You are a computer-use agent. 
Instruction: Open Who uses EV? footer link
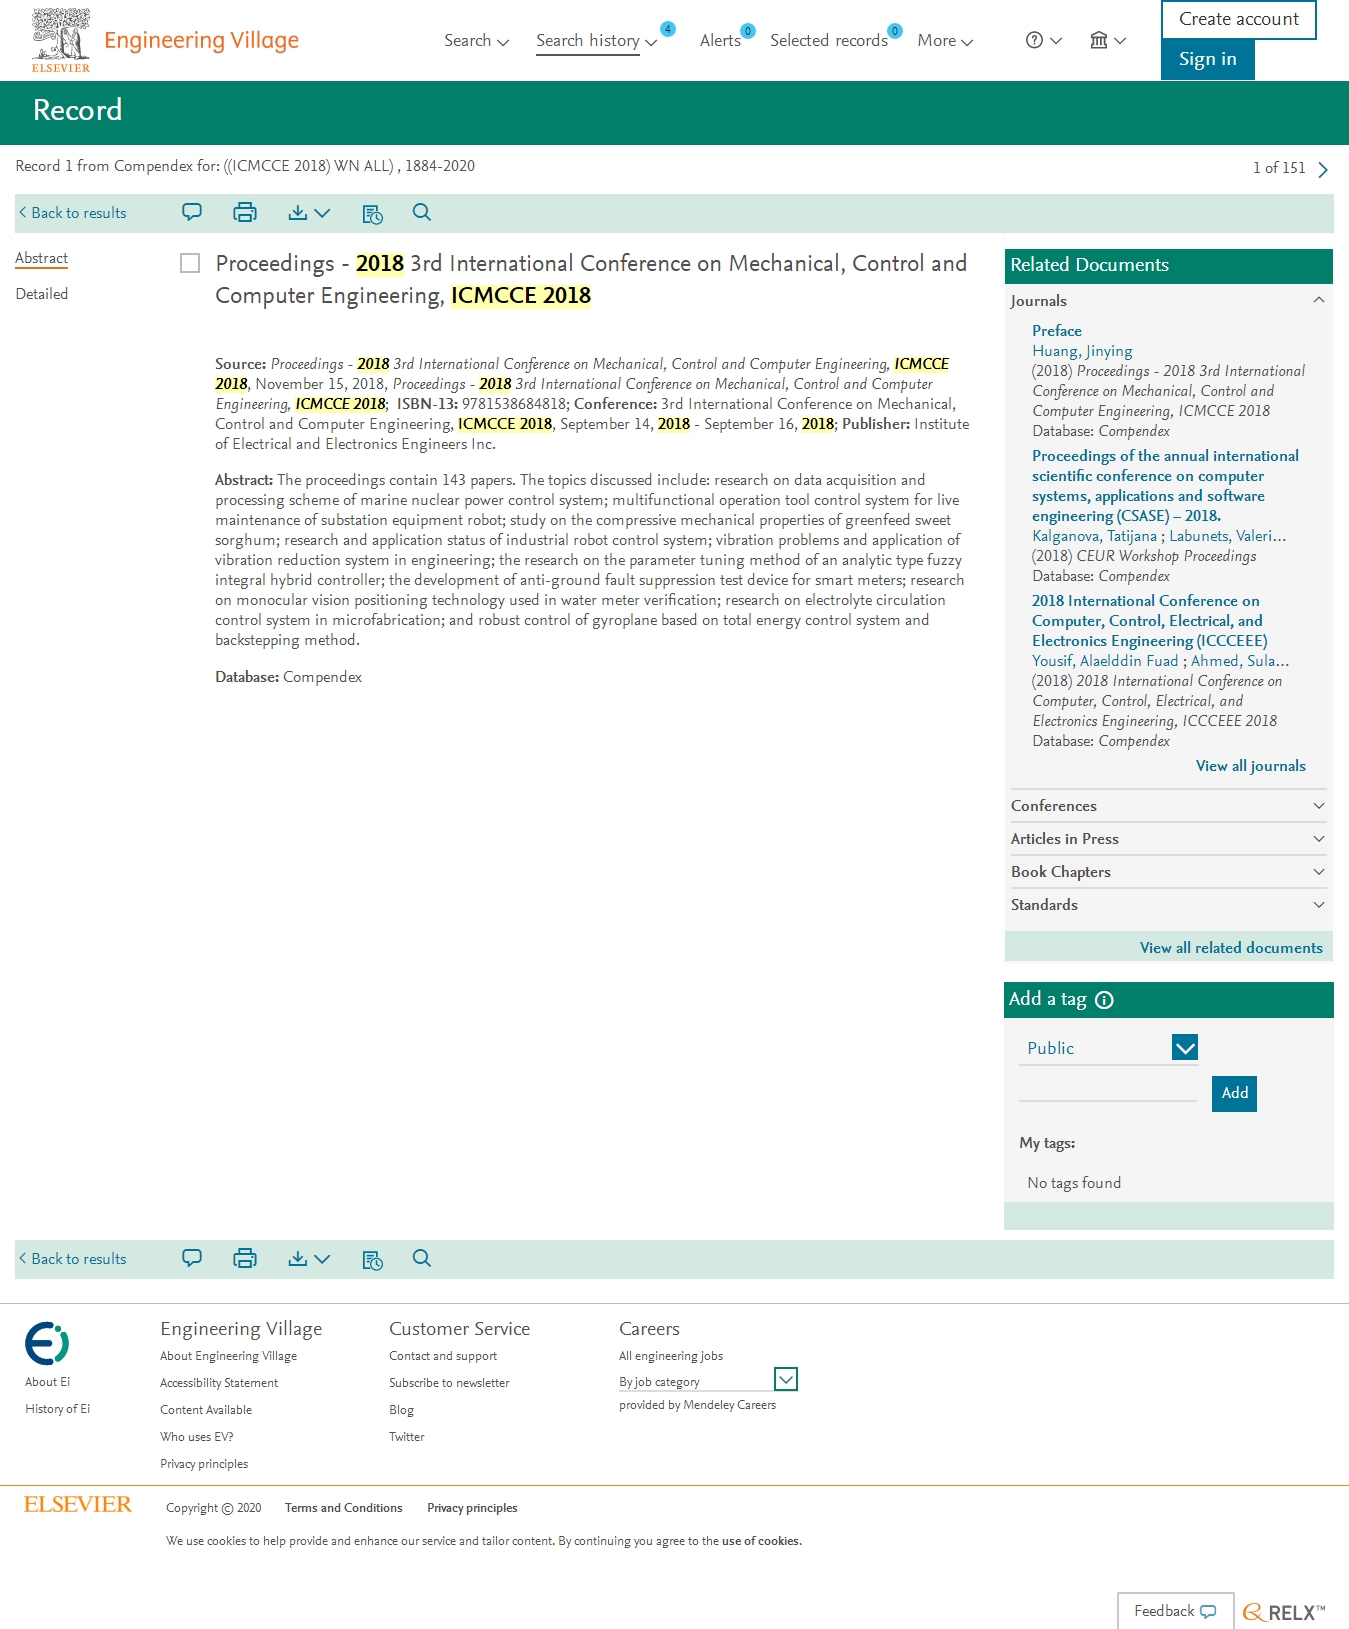point(196,1437)
